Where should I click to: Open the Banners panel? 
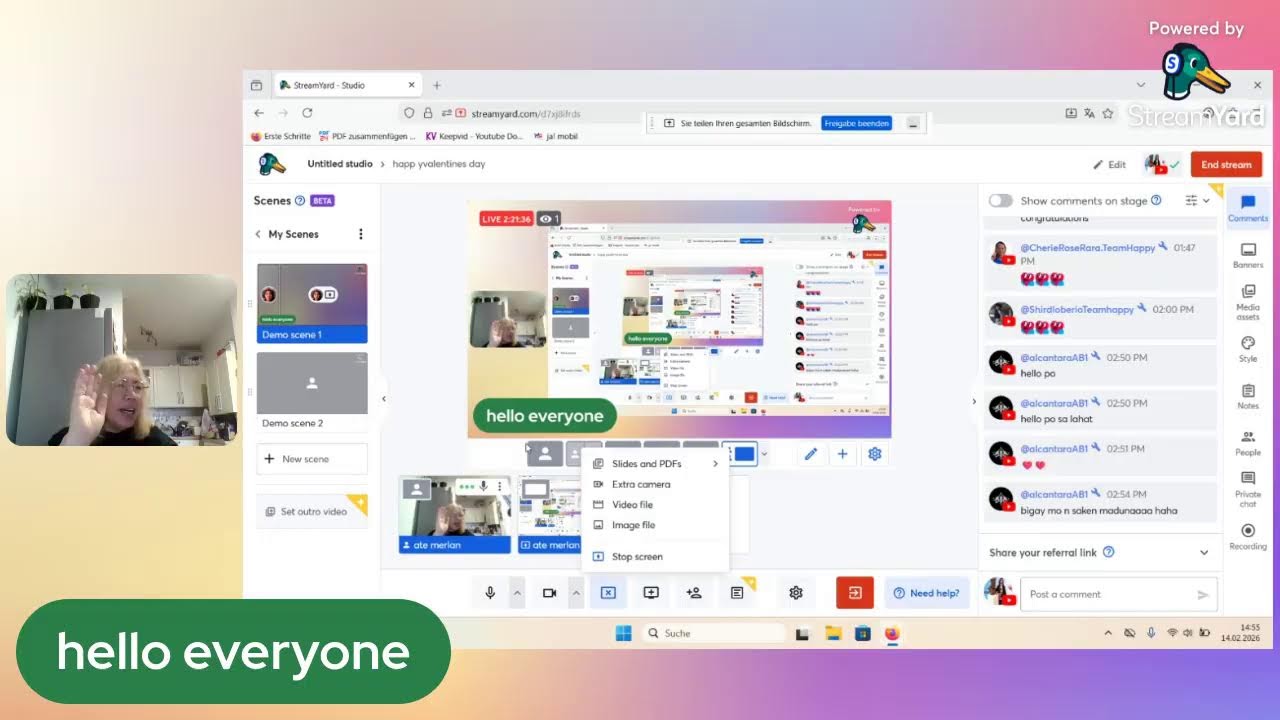[1248, 256]
